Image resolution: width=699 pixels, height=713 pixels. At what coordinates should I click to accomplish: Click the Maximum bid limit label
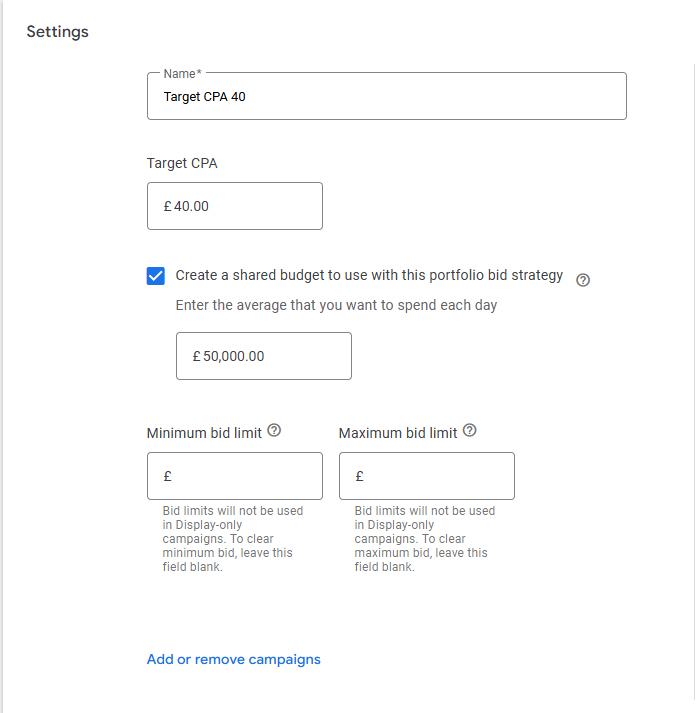click(398, 433)
